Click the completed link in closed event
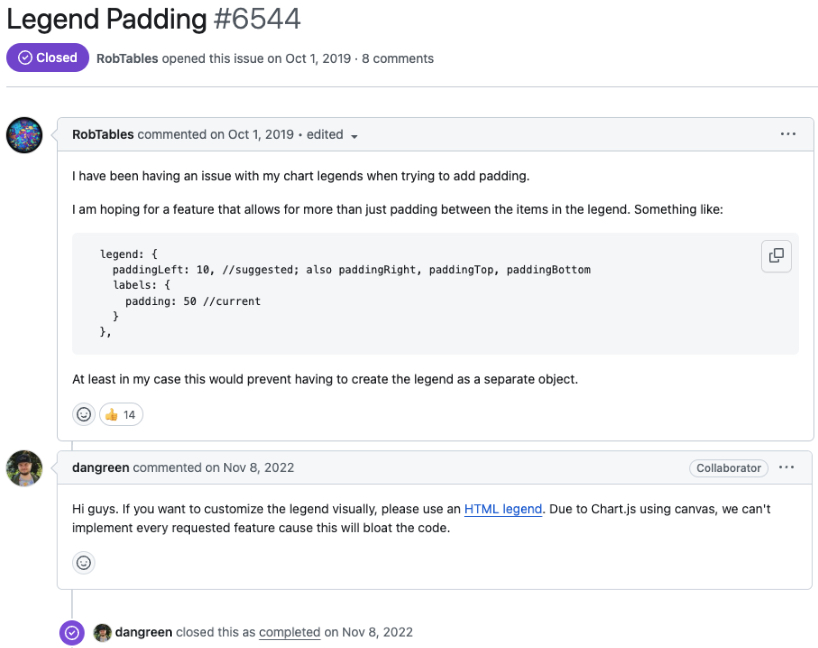This screenshot has height=648, width=818. (x=290, y=632)
